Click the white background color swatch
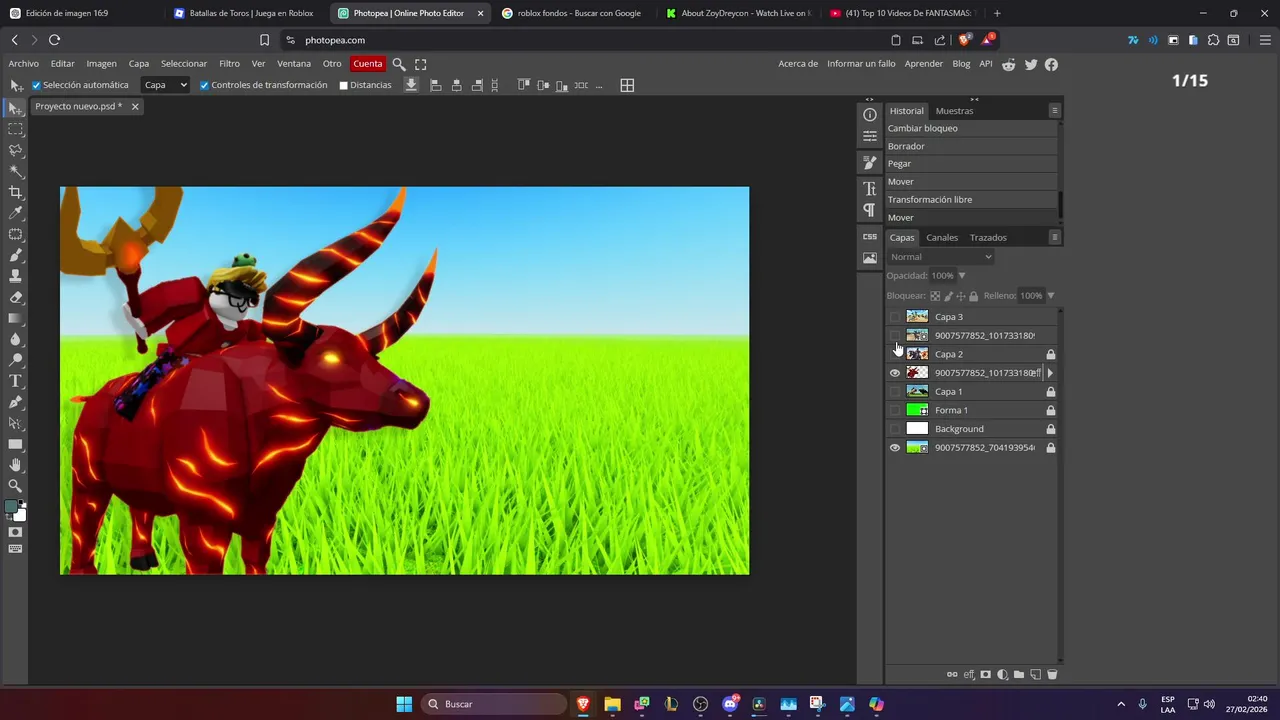The image size is (1280, 720). [20, 514]
